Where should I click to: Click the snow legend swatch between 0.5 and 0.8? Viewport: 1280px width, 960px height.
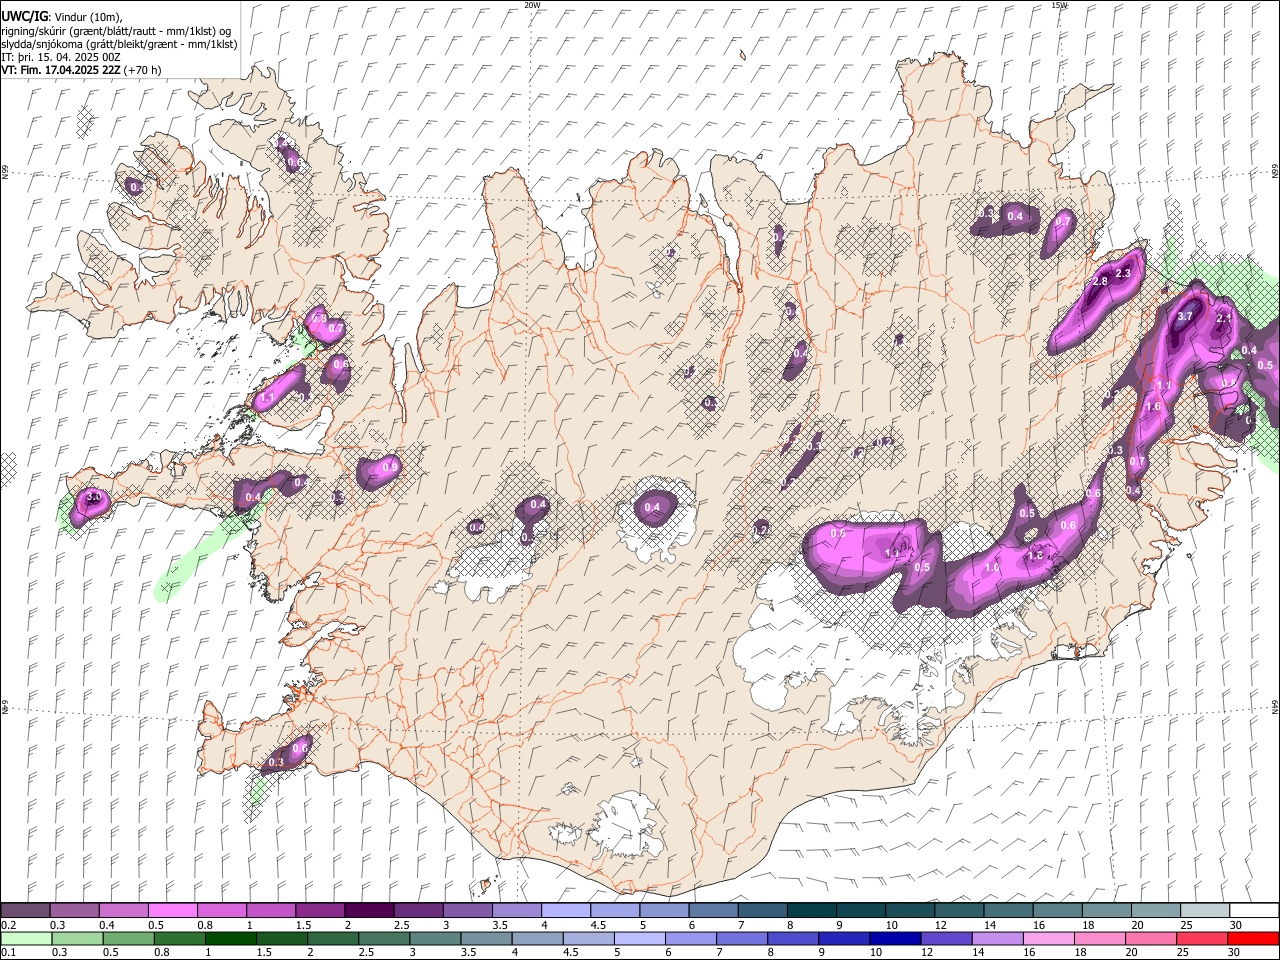click(x=172, y=910)
